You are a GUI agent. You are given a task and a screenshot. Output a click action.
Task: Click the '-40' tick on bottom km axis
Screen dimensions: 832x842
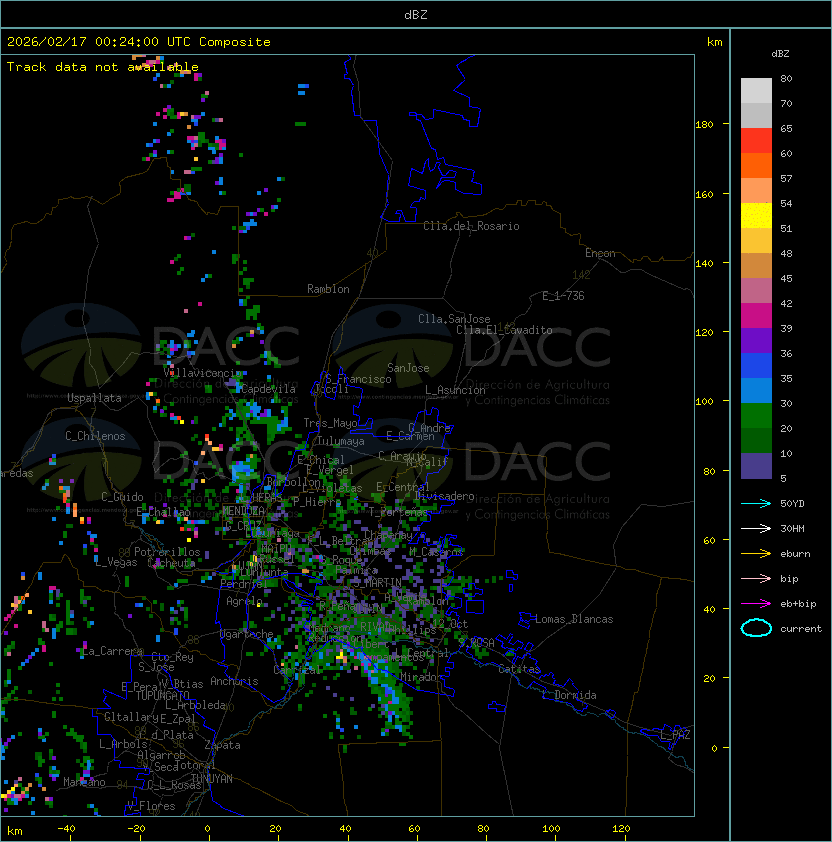[x=66, y=829]
